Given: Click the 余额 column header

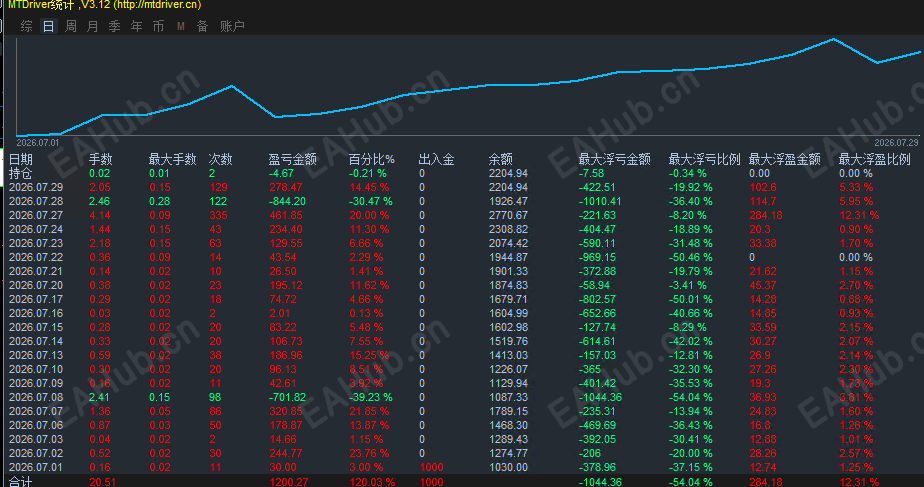Looking at the screenshot, I should pyautogui.click(x=501, y=159).
